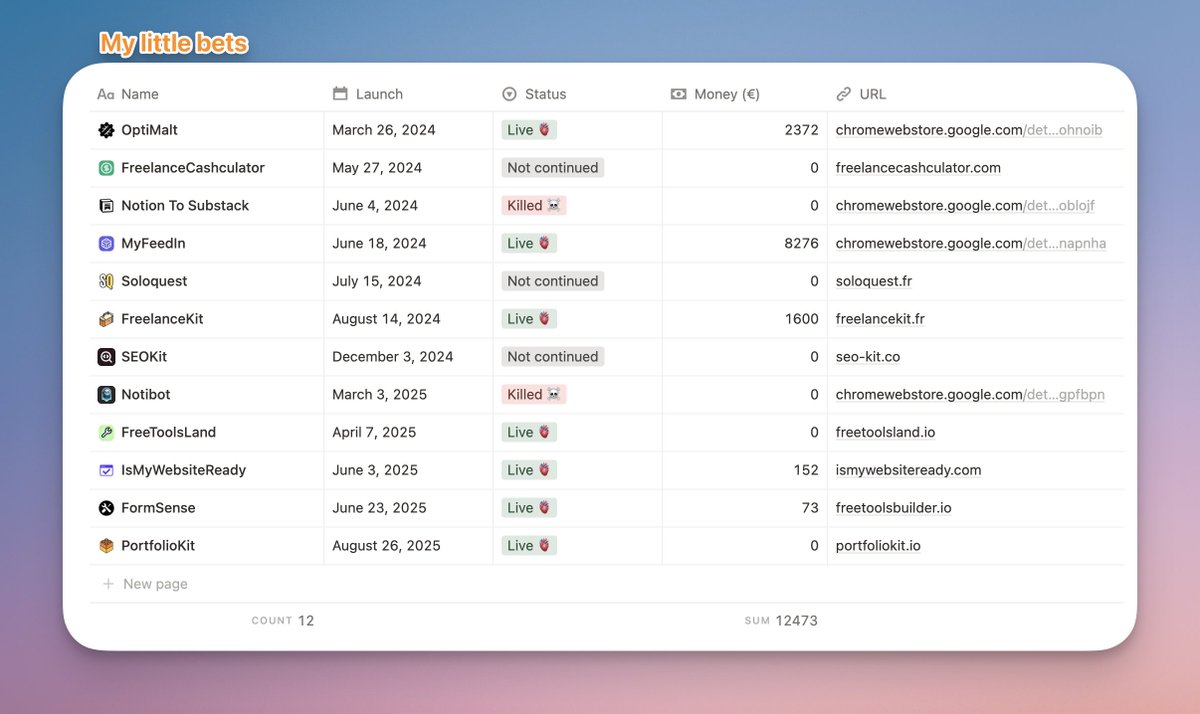Click the FreelanceCashculator page icon

(x=106, y=168)
